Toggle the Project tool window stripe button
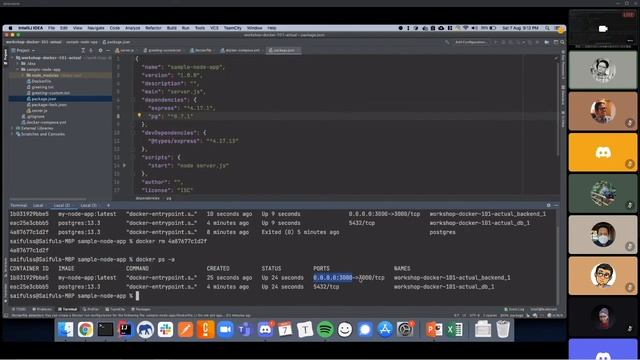This screenshot has height=360, width=640. 5,56
